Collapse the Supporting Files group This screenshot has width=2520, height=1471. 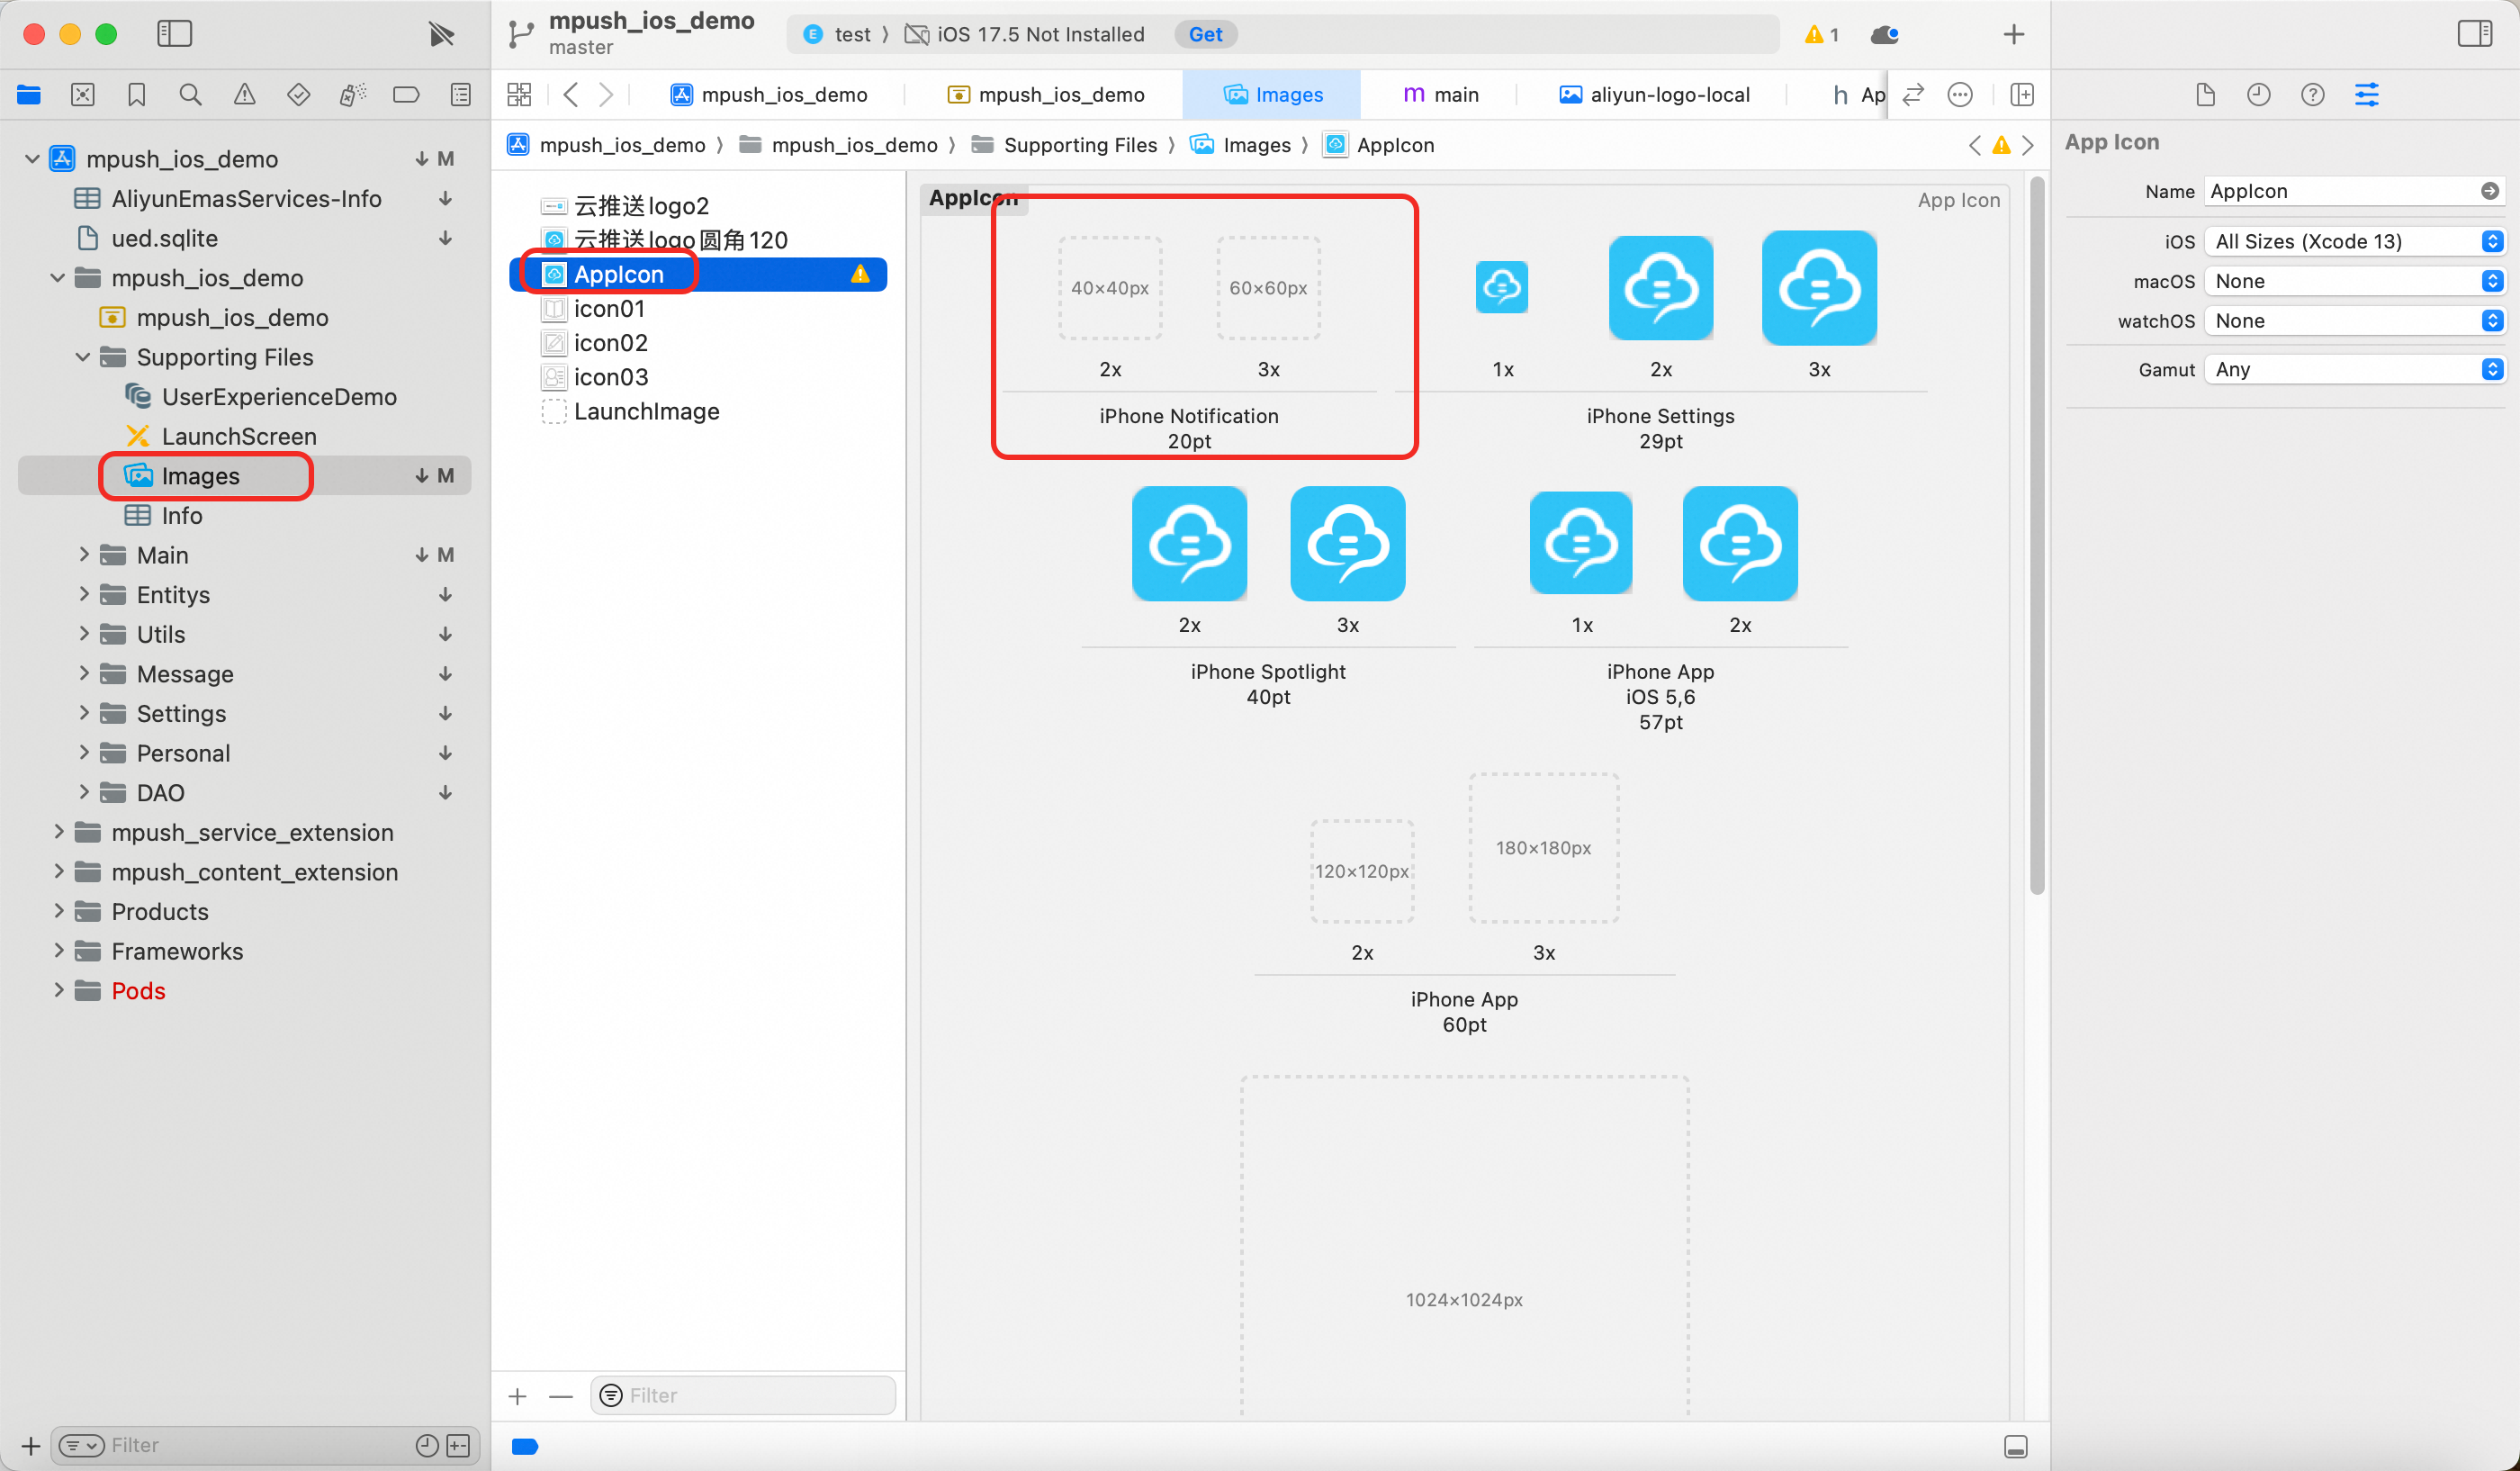(x=83, y=356)
